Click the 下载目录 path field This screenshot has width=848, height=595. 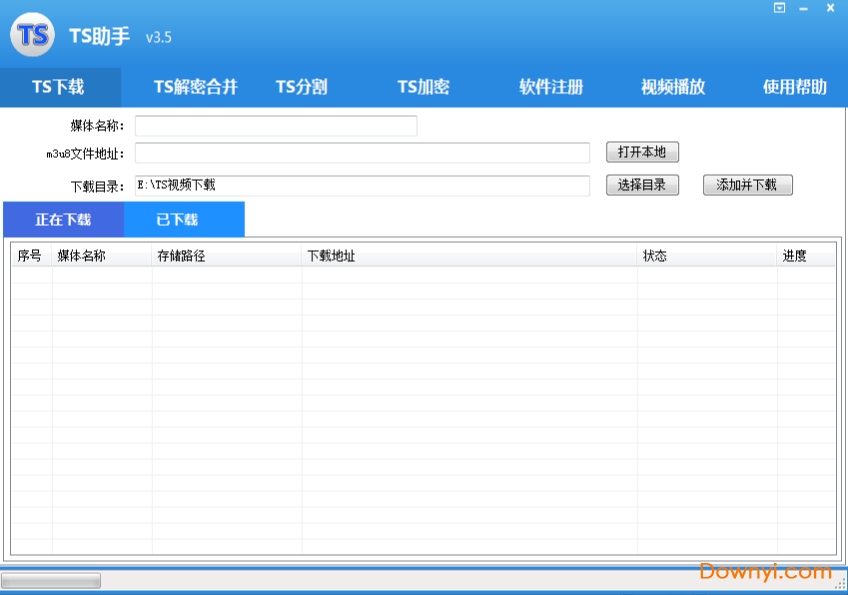click(x=362, y=185)
